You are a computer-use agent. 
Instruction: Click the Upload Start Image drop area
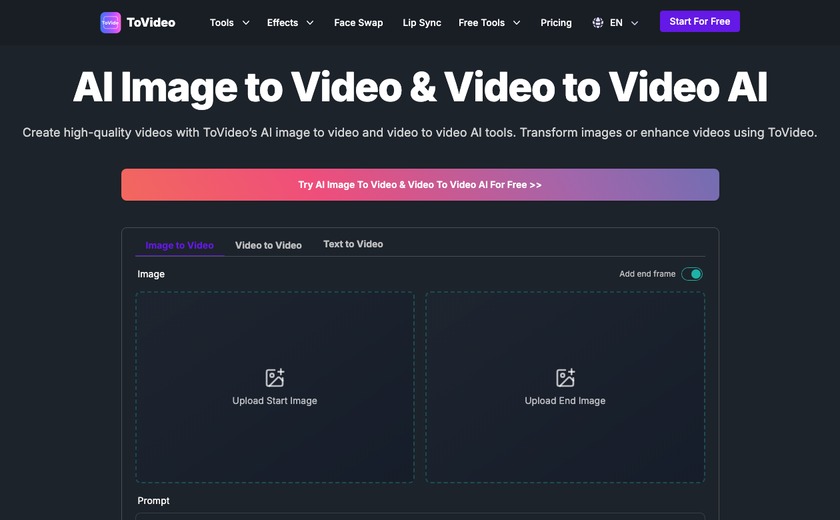275,387
